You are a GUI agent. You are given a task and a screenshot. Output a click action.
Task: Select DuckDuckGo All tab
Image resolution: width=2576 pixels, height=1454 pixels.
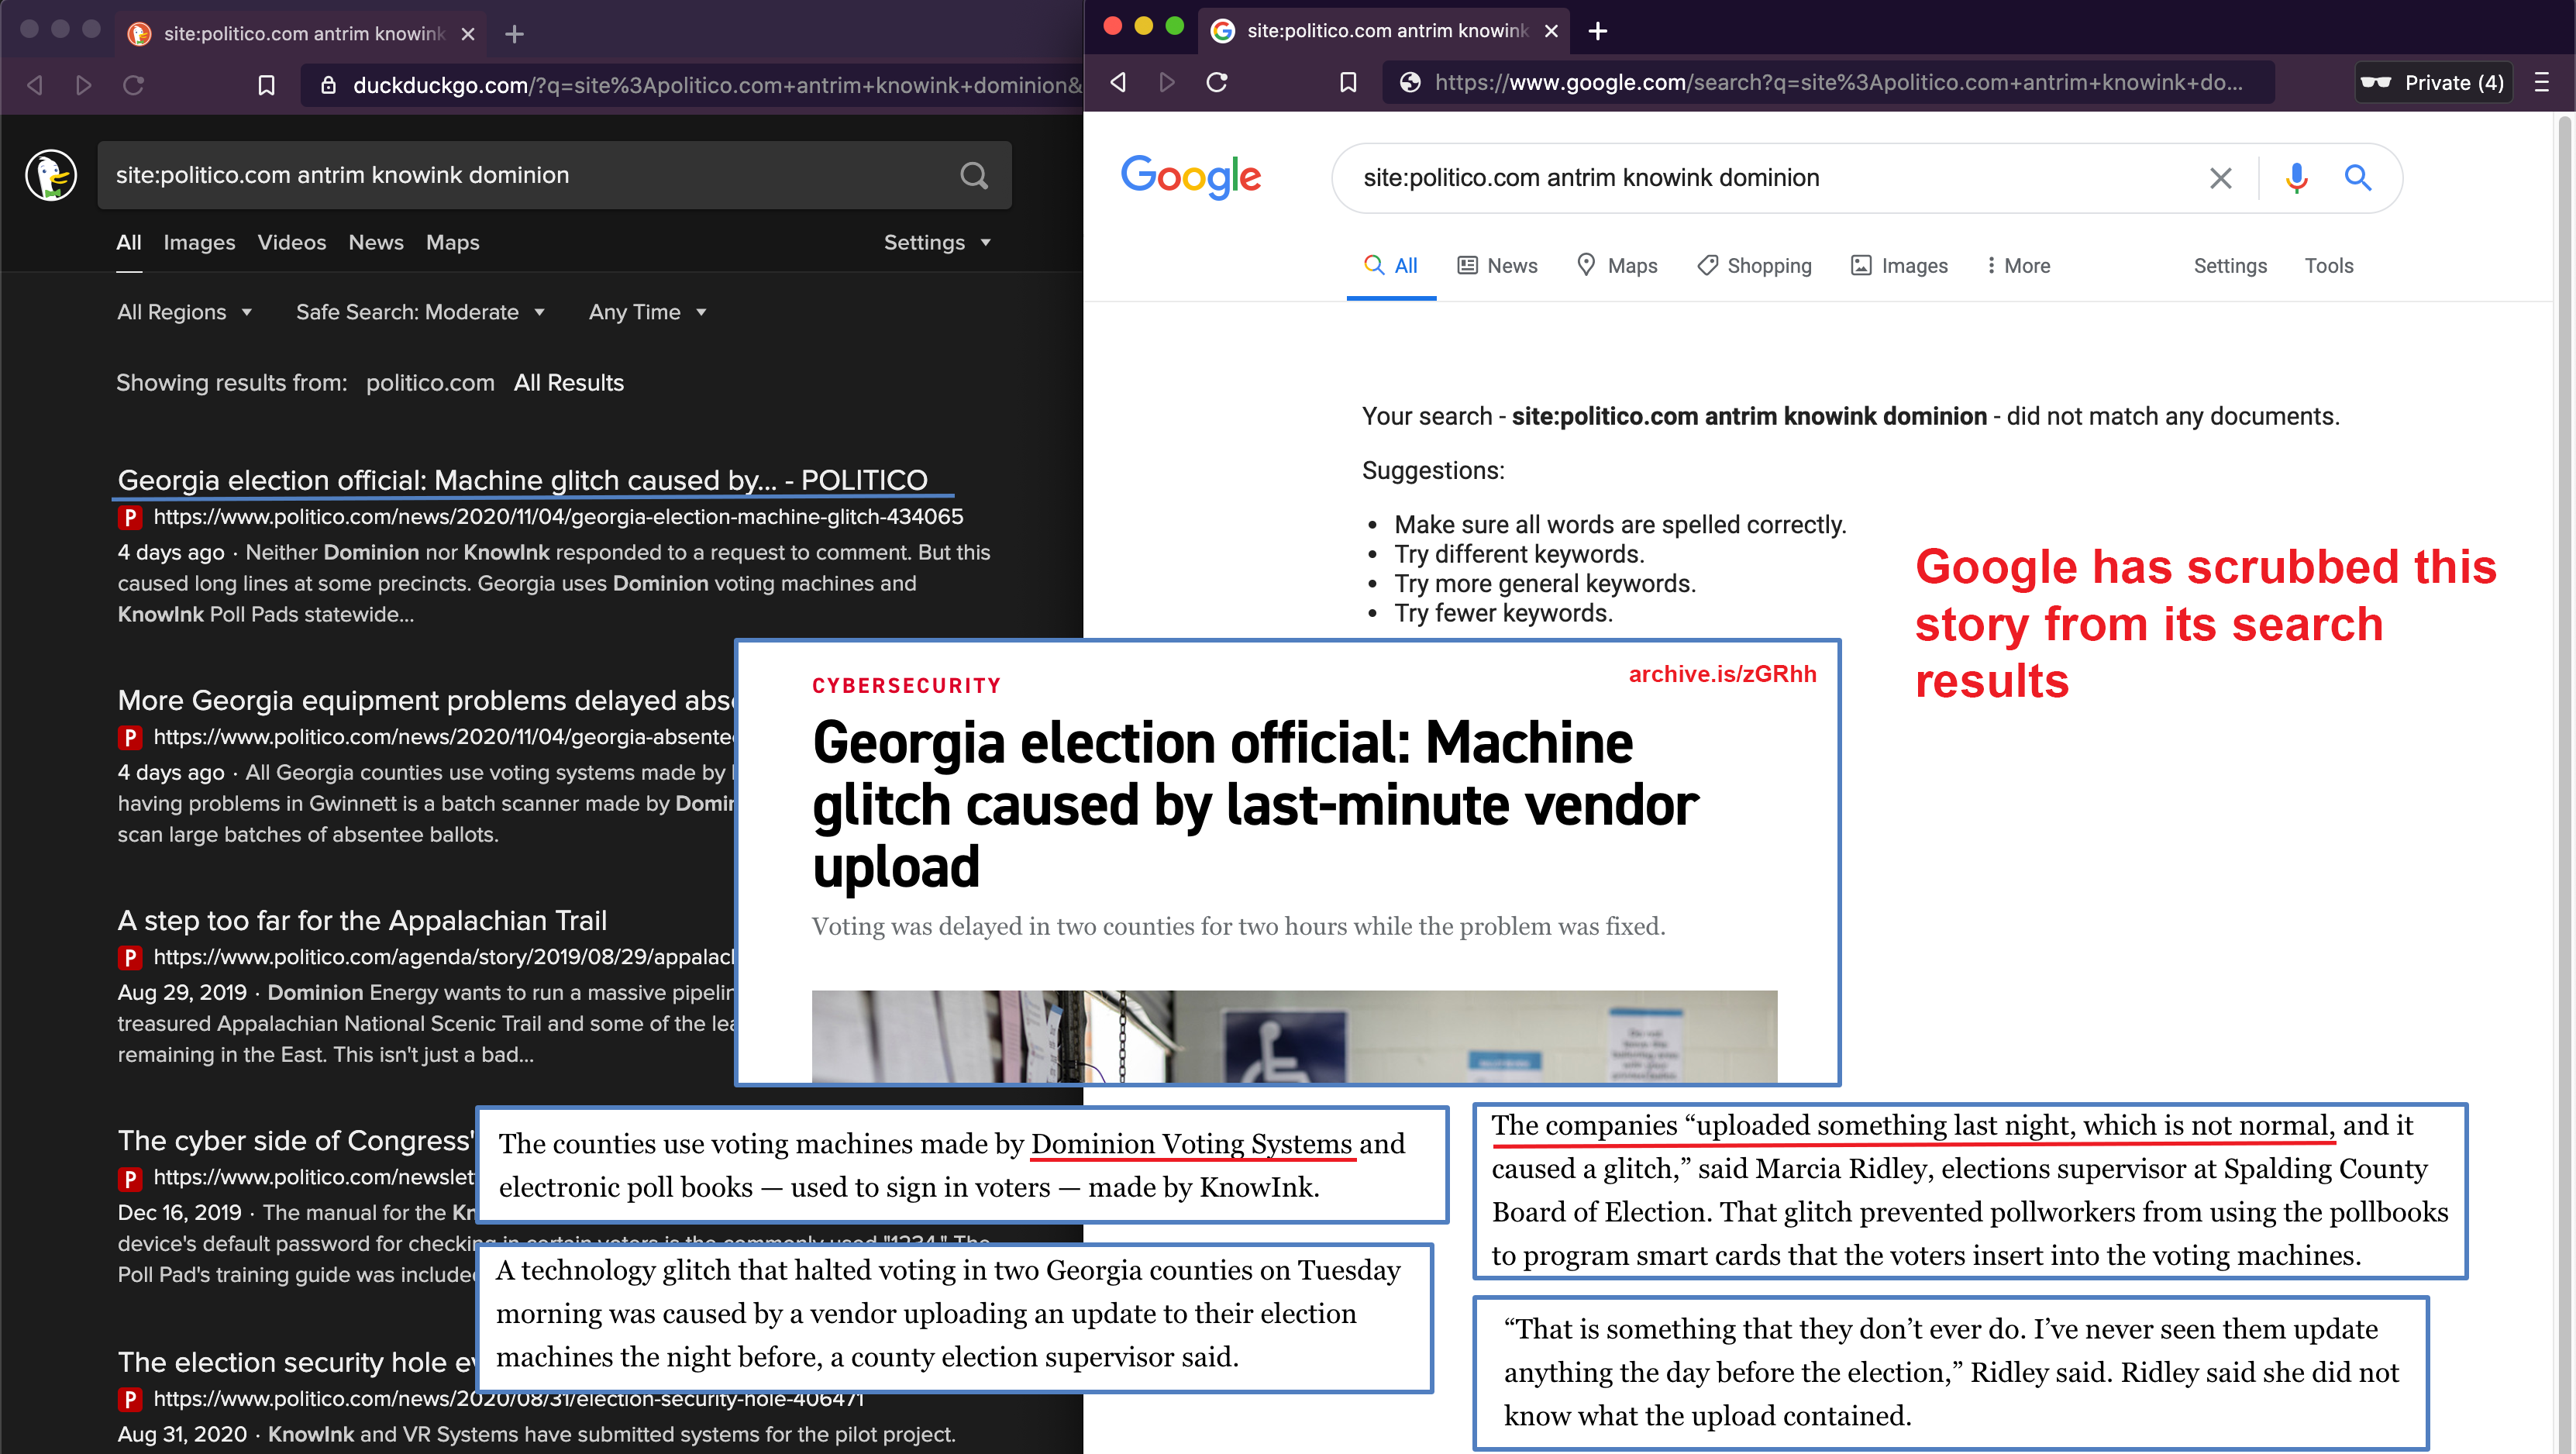129,242
